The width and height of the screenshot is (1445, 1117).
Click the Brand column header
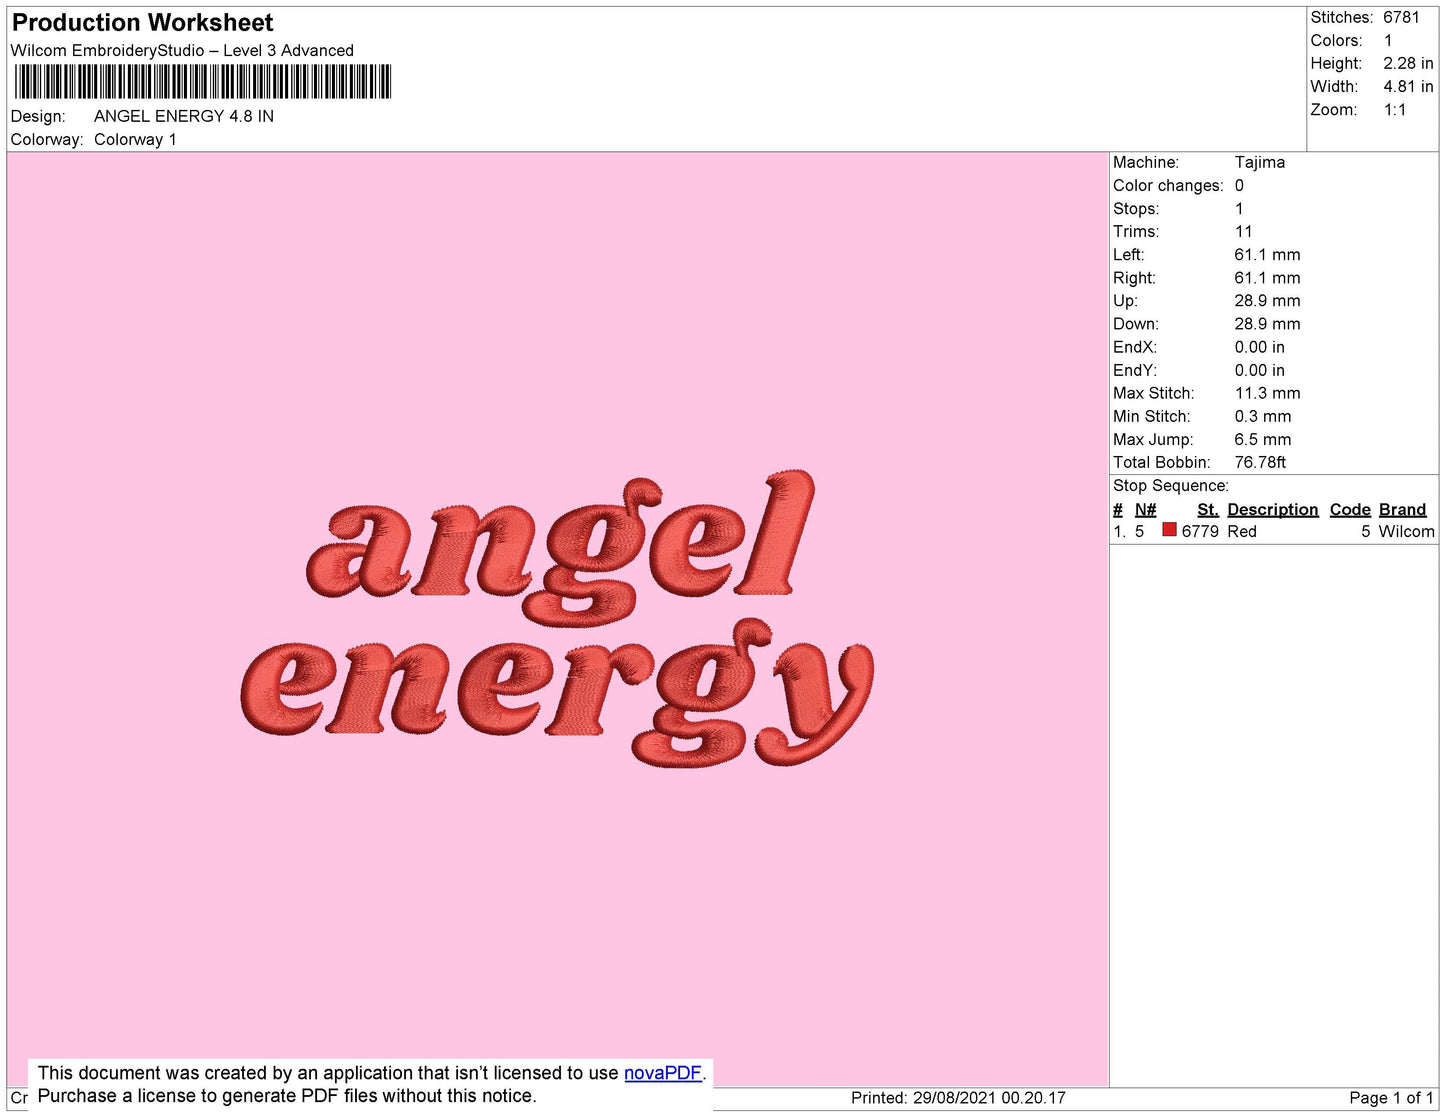1402,509
